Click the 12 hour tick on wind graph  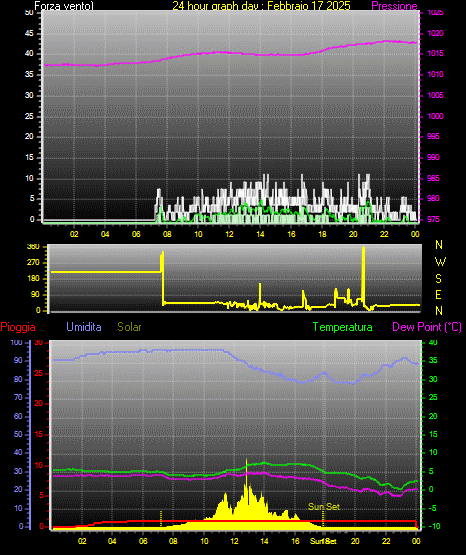pos(229,234)
